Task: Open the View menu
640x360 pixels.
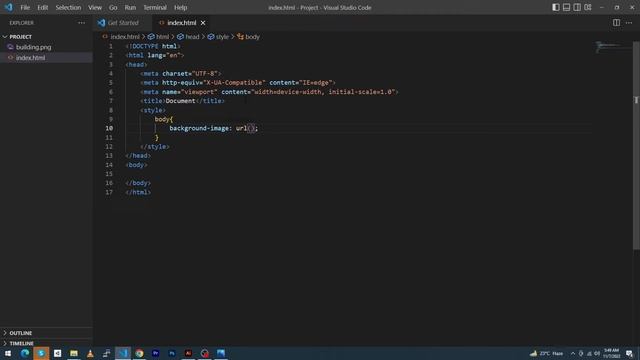Action: (x=95, y=7)
